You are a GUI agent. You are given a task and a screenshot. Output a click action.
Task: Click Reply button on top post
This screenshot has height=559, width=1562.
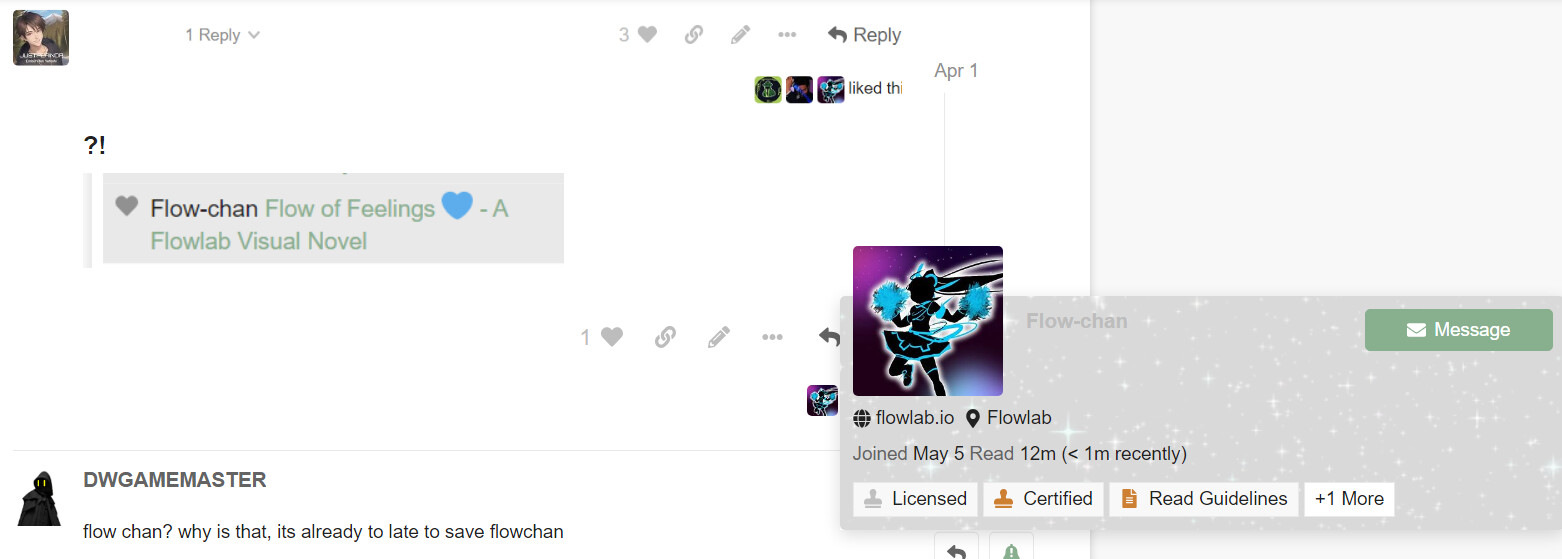(x=864, y=35)
